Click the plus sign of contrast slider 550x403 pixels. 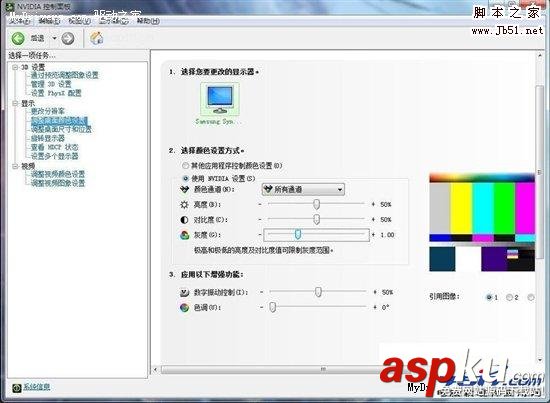pyautogui.click(x=373, y=220)
